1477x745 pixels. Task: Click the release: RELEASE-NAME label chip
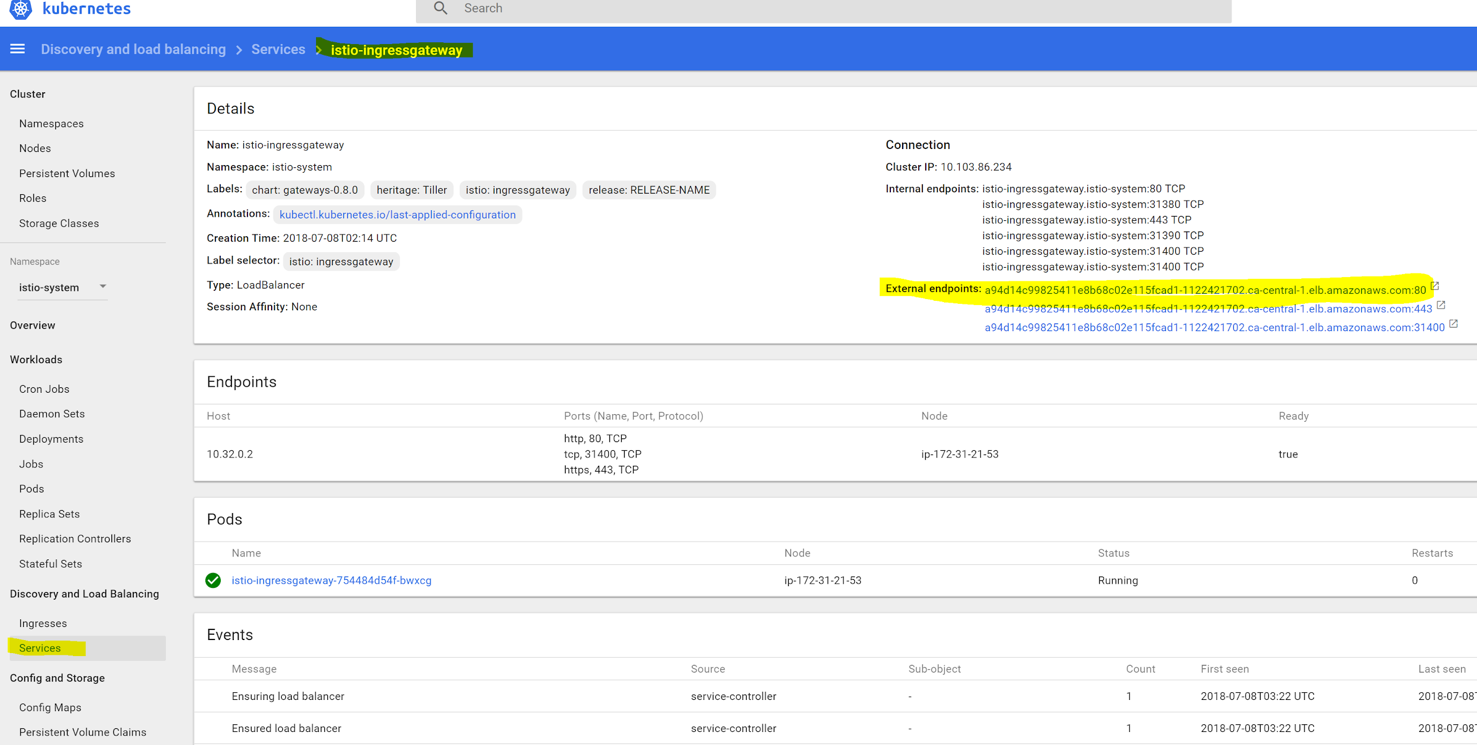pos(649,190)
